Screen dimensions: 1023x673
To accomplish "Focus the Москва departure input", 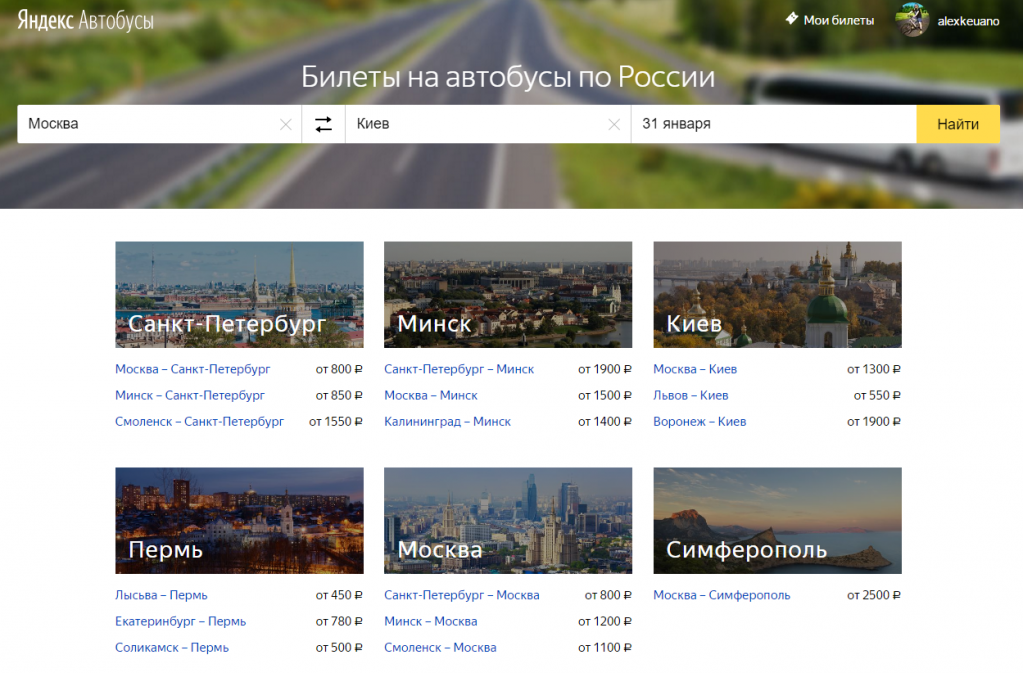I will coord(150,124).
